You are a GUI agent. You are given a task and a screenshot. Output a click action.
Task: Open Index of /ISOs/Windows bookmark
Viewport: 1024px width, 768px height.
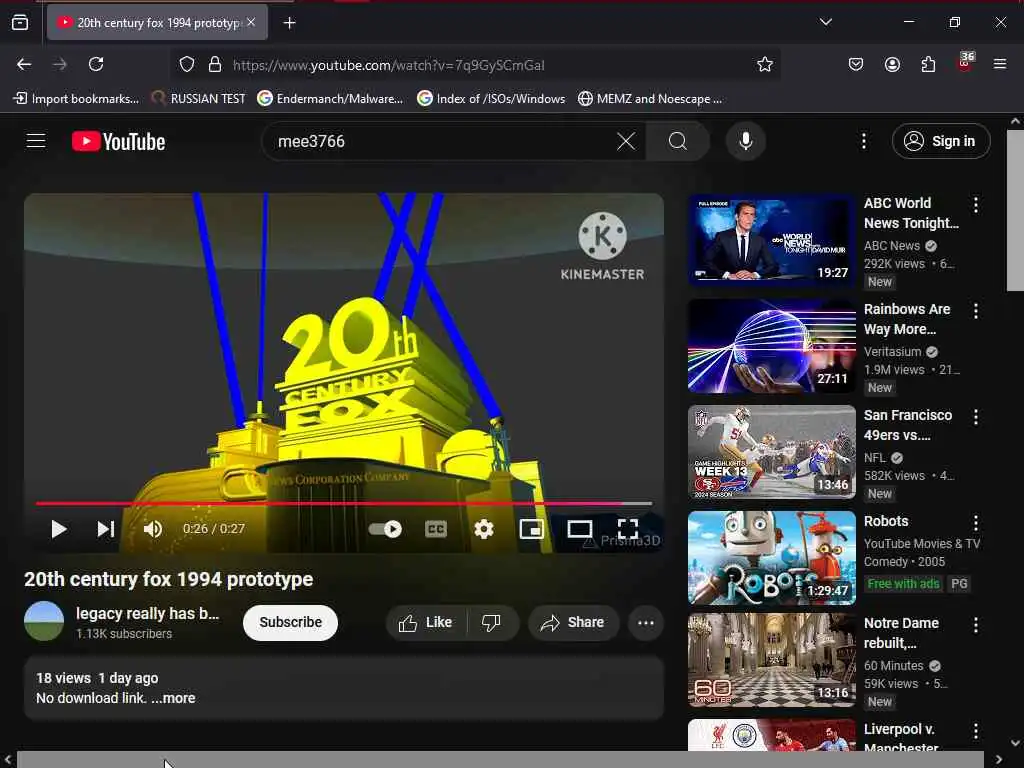(491, 99)
